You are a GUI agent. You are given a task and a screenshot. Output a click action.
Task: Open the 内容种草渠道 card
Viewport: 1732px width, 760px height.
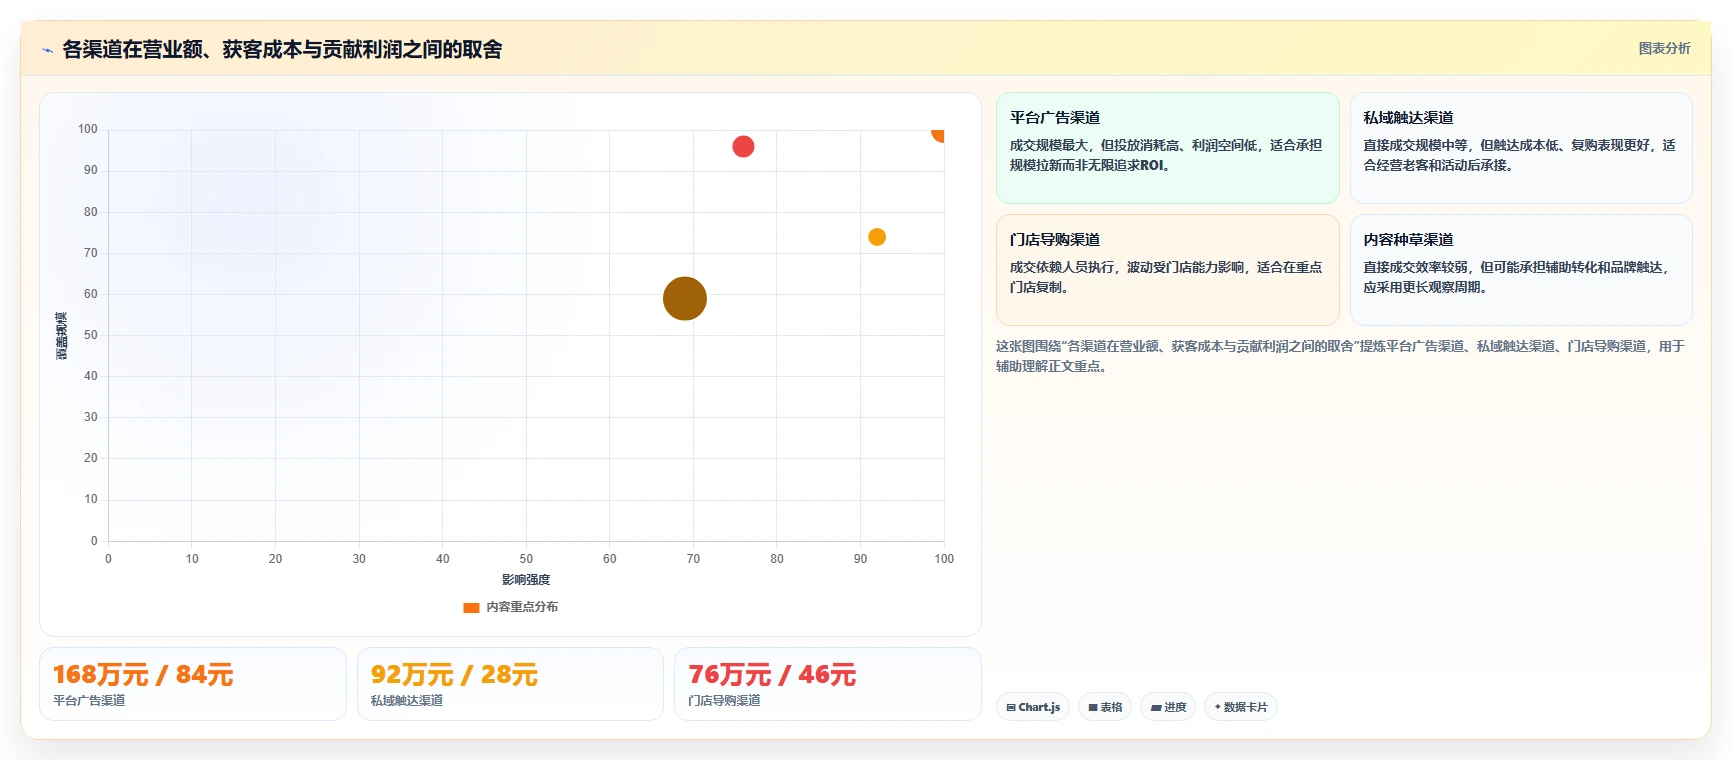[x=1521, y=270]
